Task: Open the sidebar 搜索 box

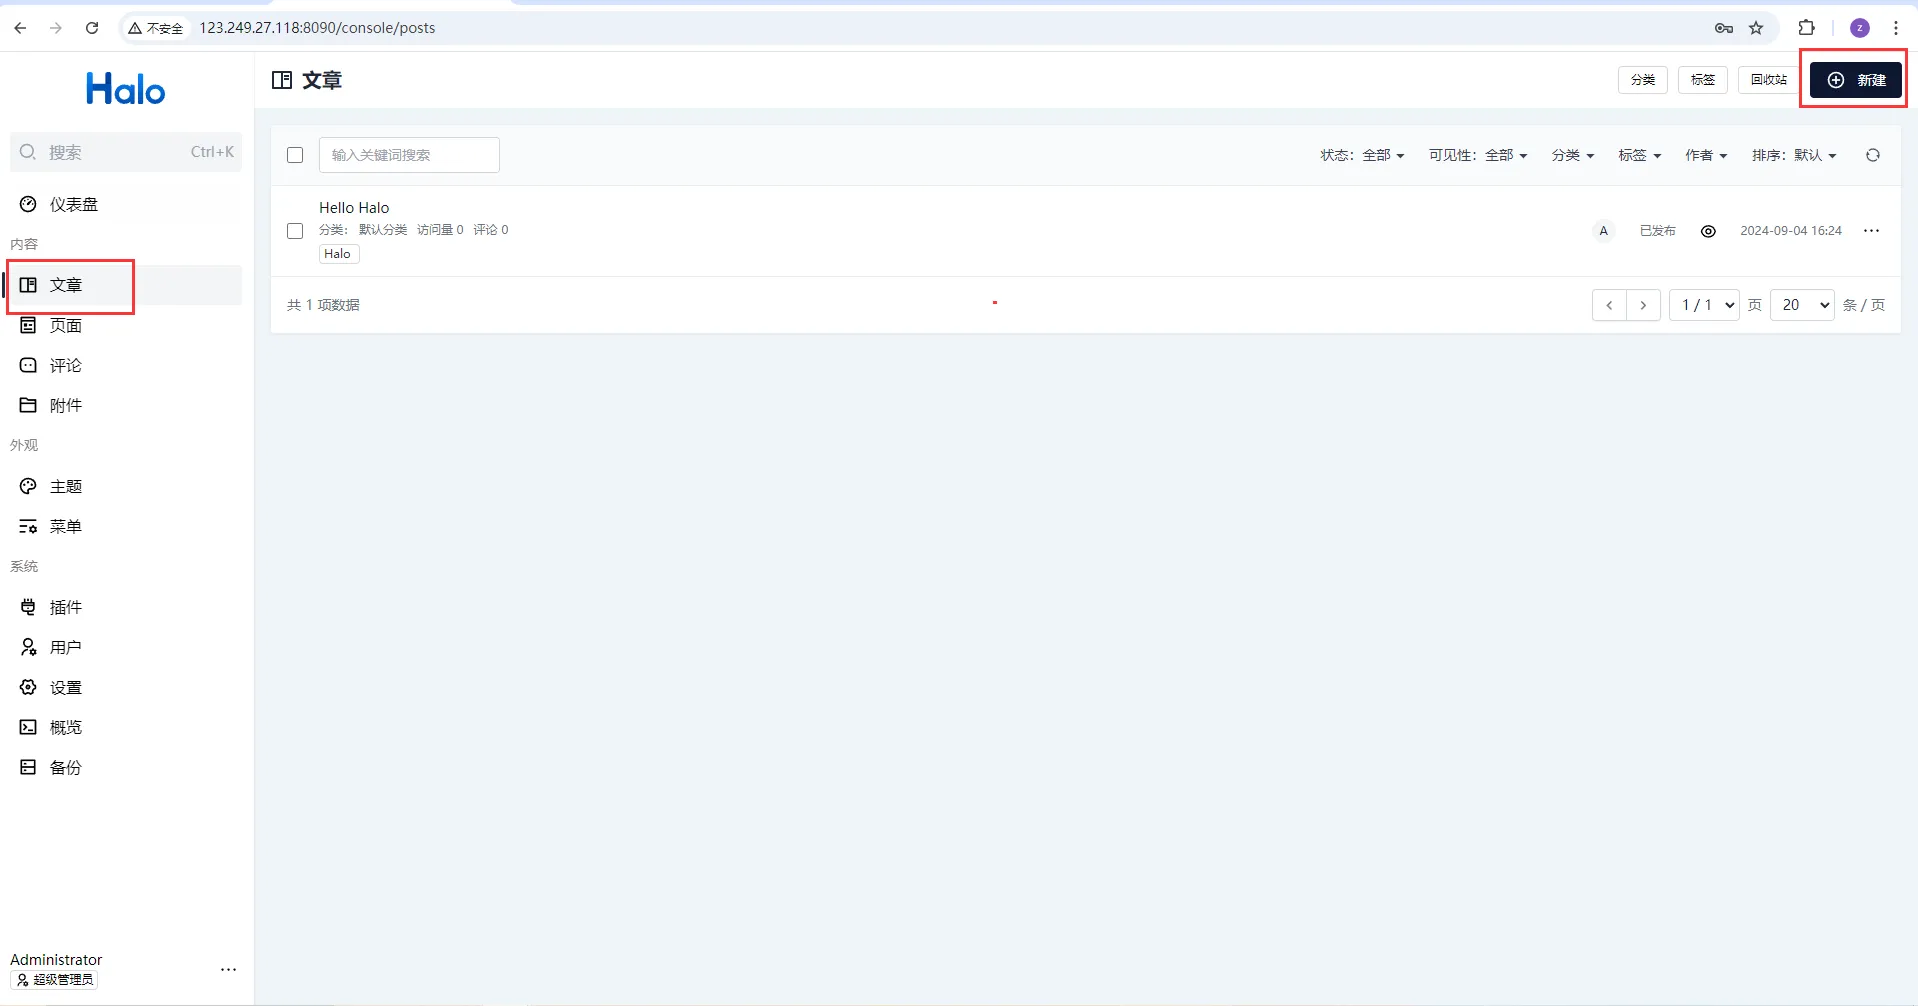Action: point(126,152)
